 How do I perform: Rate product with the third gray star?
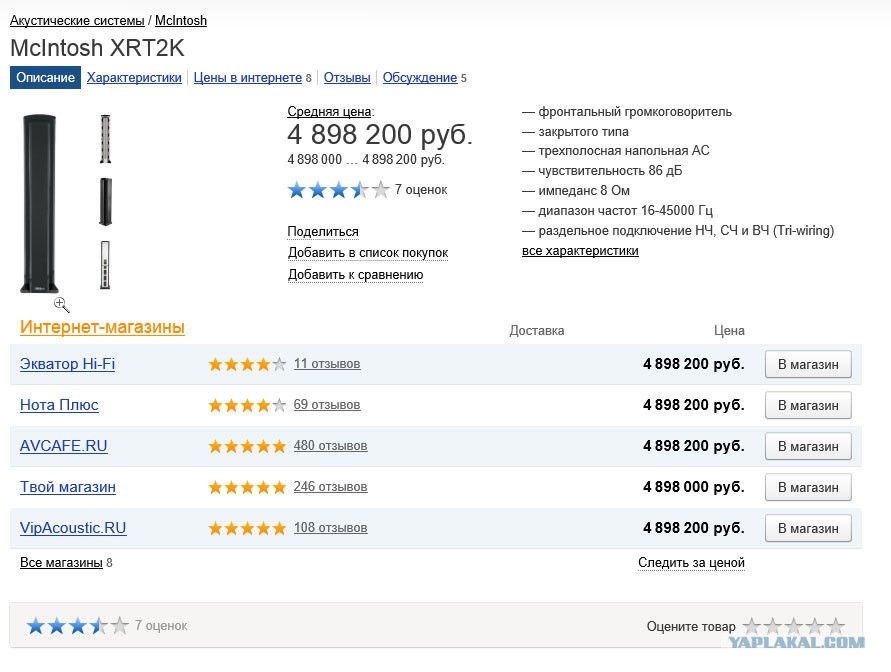(794, 627)
